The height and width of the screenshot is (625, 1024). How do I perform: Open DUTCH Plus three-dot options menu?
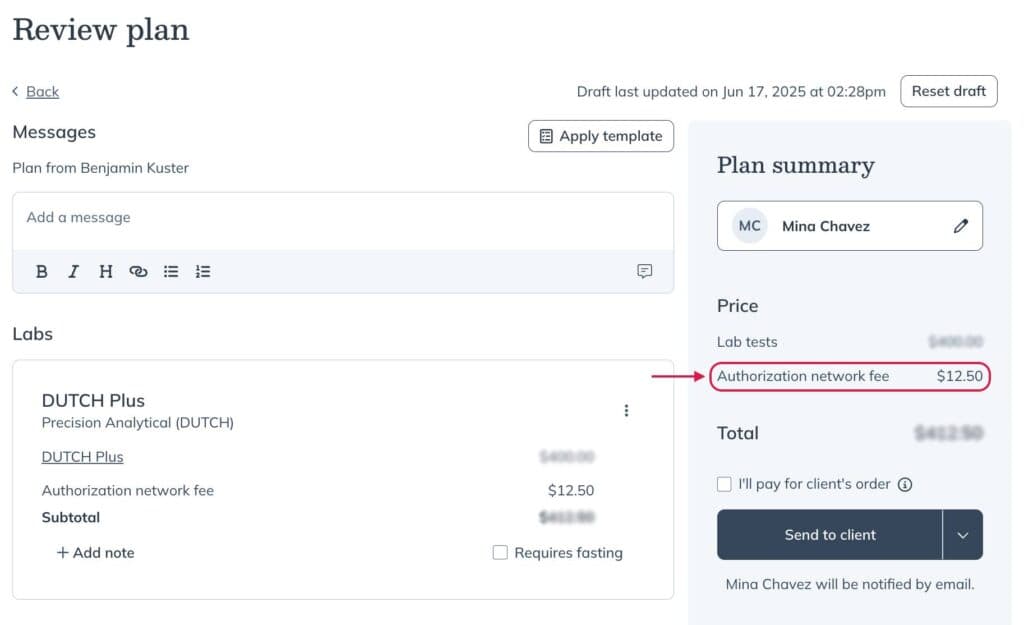point(626,410)
